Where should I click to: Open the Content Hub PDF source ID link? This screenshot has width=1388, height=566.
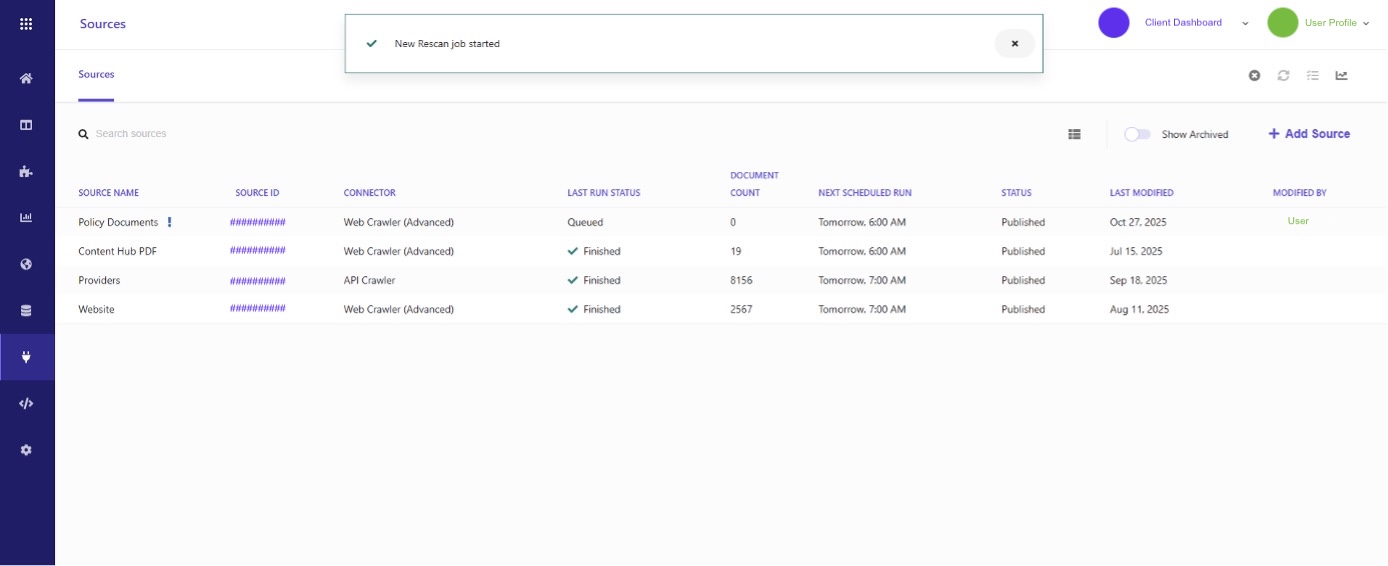click(x=258, y=251)
